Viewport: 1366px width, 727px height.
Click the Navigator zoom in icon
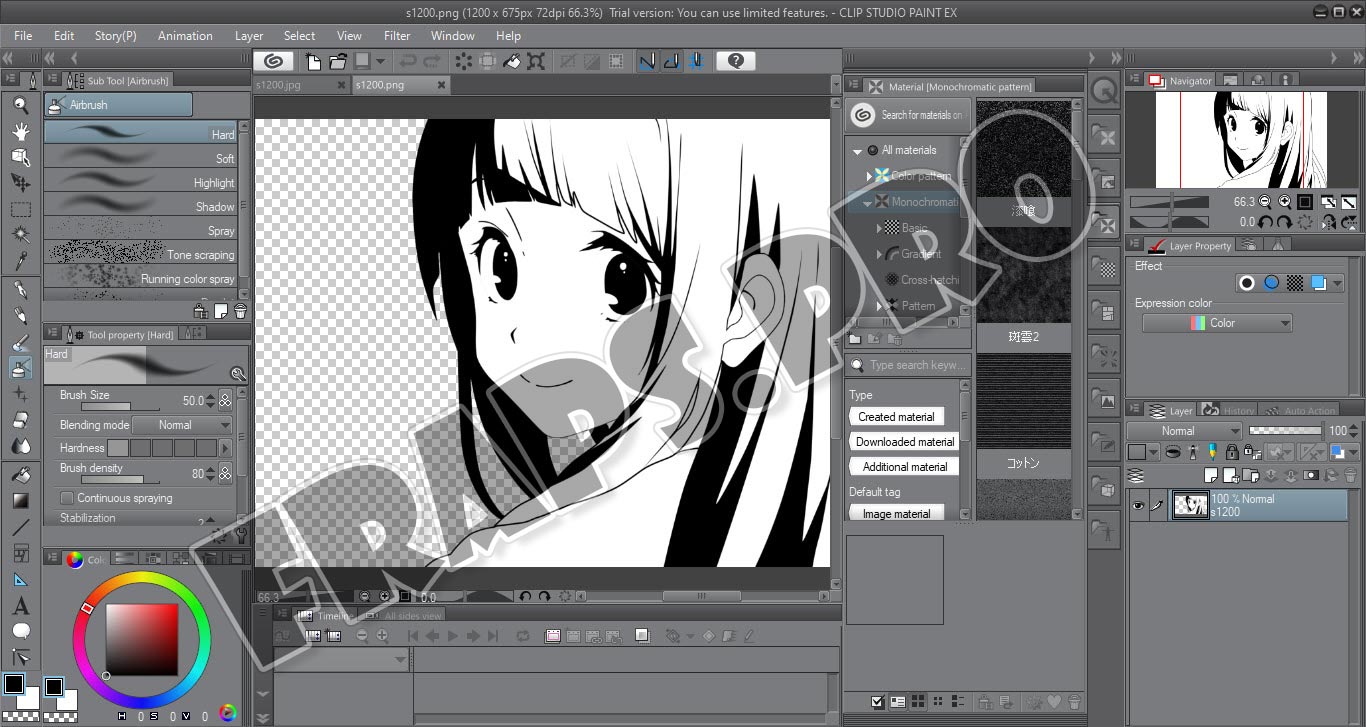tap(1284, 201)
